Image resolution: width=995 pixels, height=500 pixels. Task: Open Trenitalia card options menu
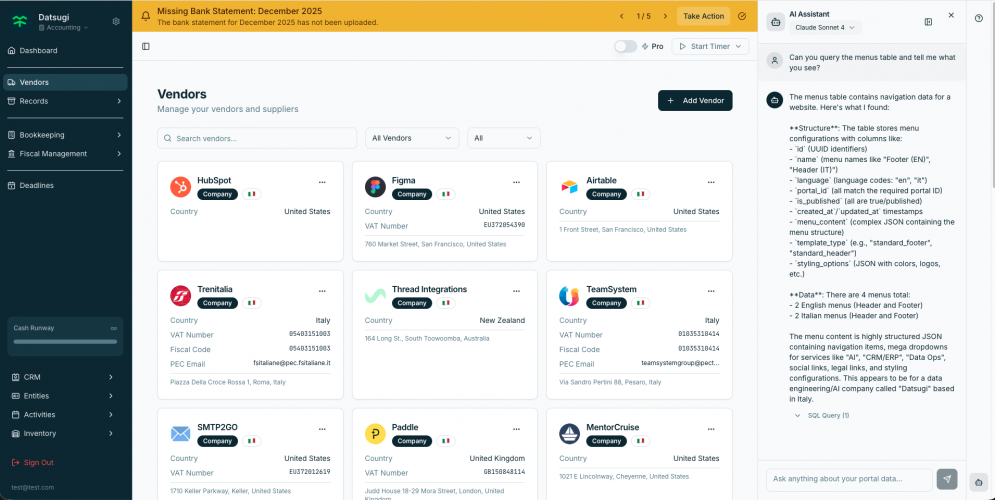[322, 291]
